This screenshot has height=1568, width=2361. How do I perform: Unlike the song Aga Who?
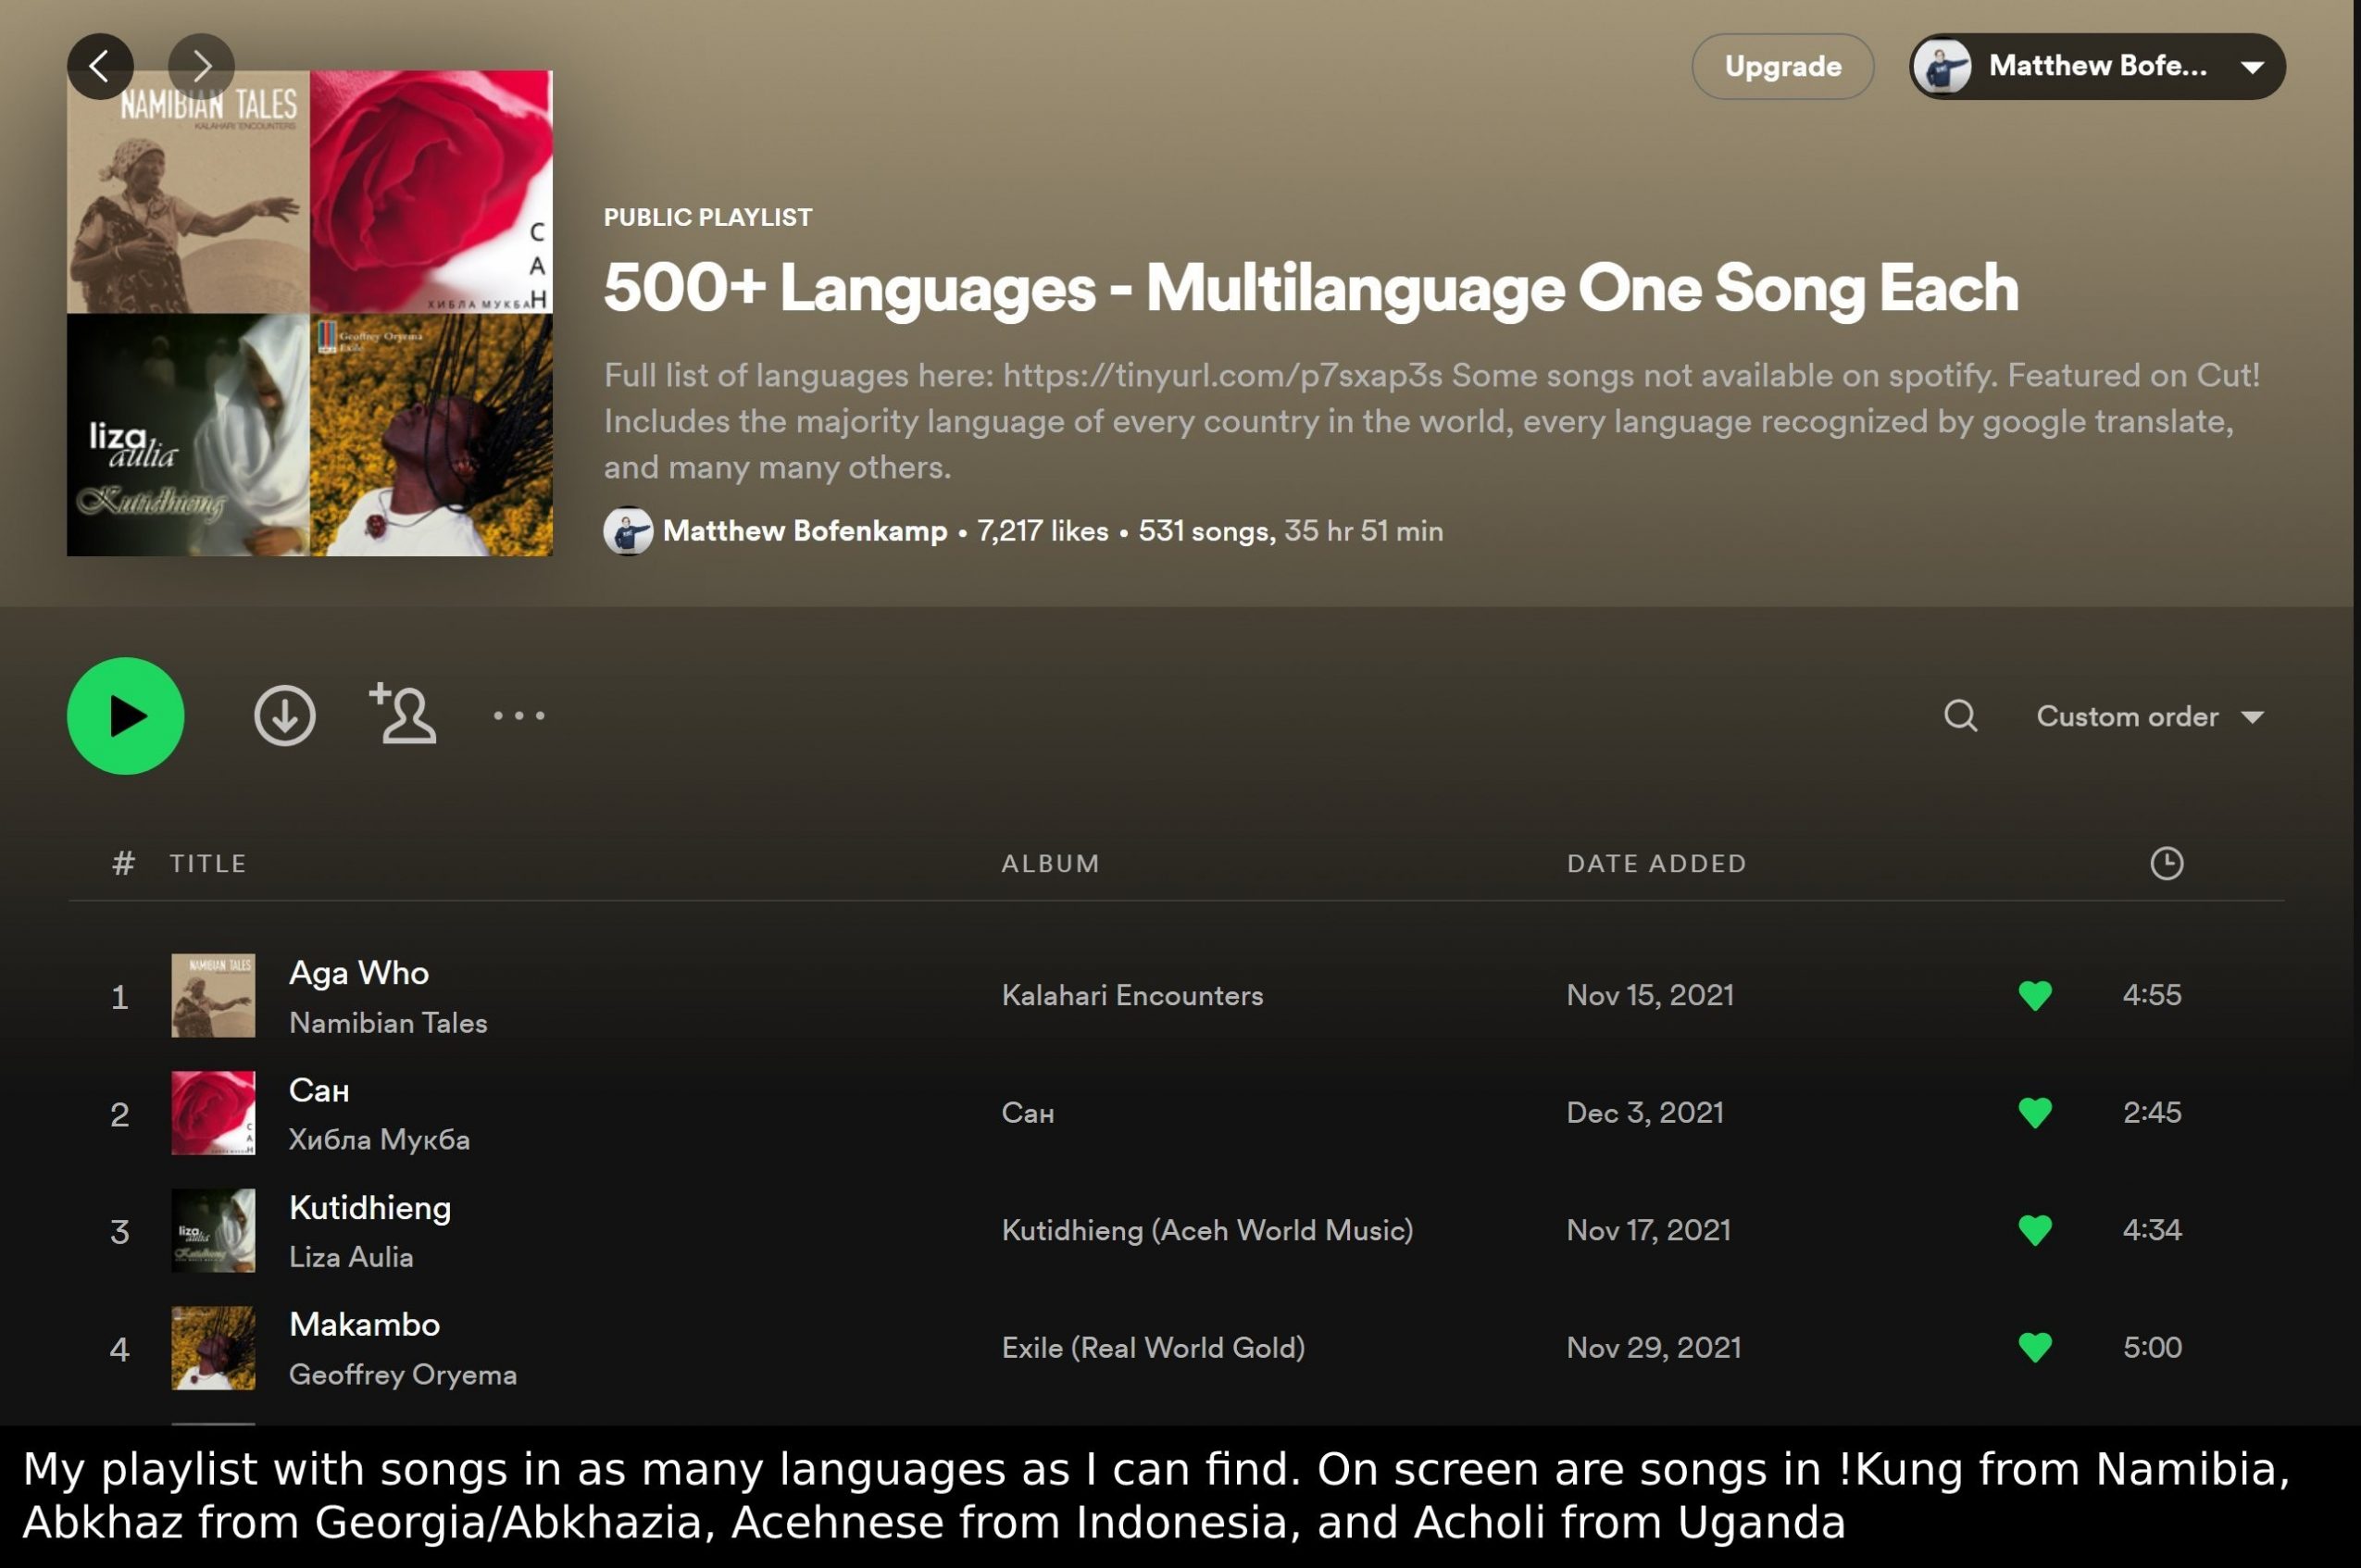pos(2035,995)
